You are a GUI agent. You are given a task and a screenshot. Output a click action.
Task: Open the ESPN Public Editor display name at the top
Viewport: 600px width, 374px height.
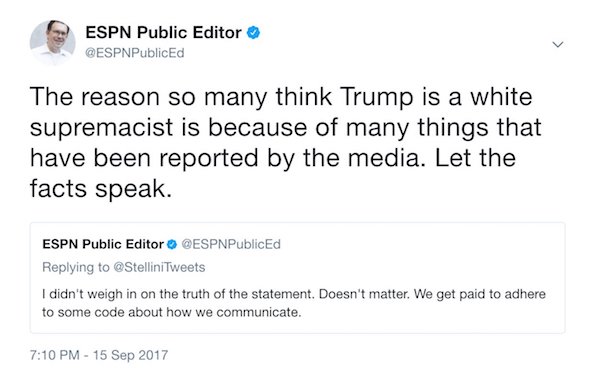(163, 33)
